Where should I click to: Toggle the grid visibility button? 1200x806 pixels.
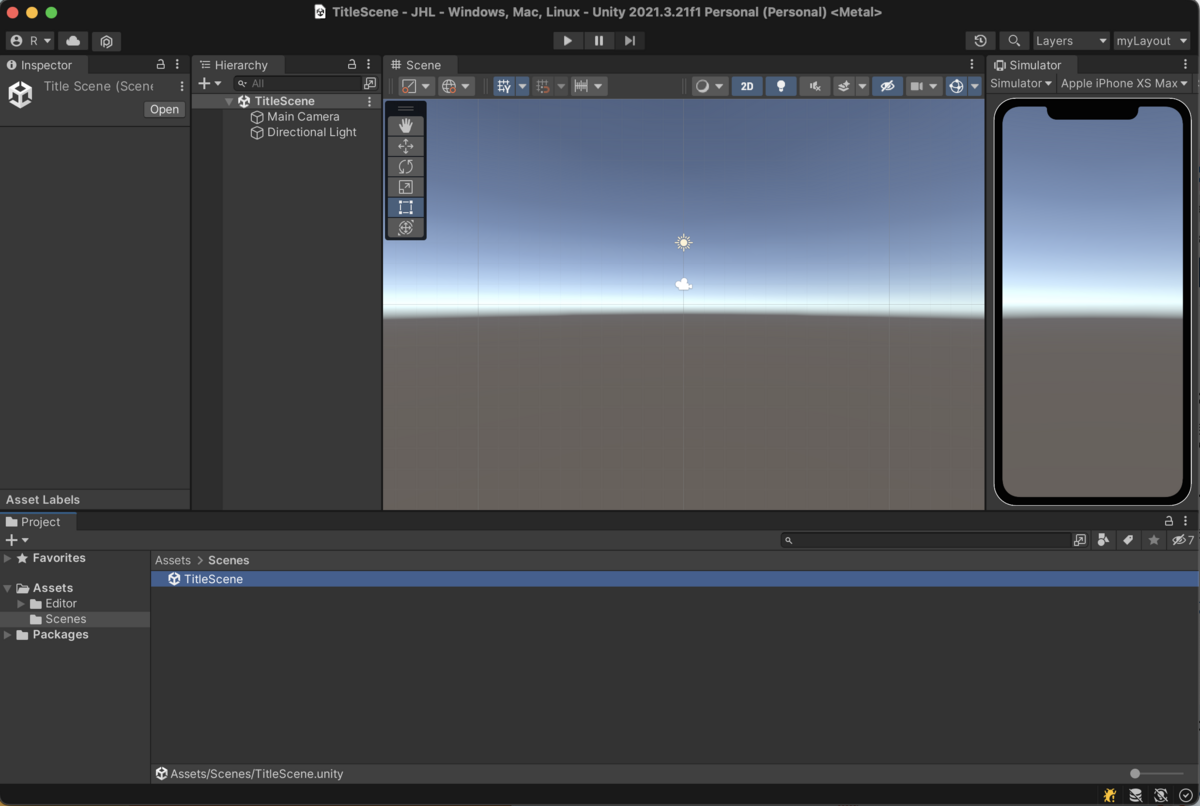click(504, 86)
